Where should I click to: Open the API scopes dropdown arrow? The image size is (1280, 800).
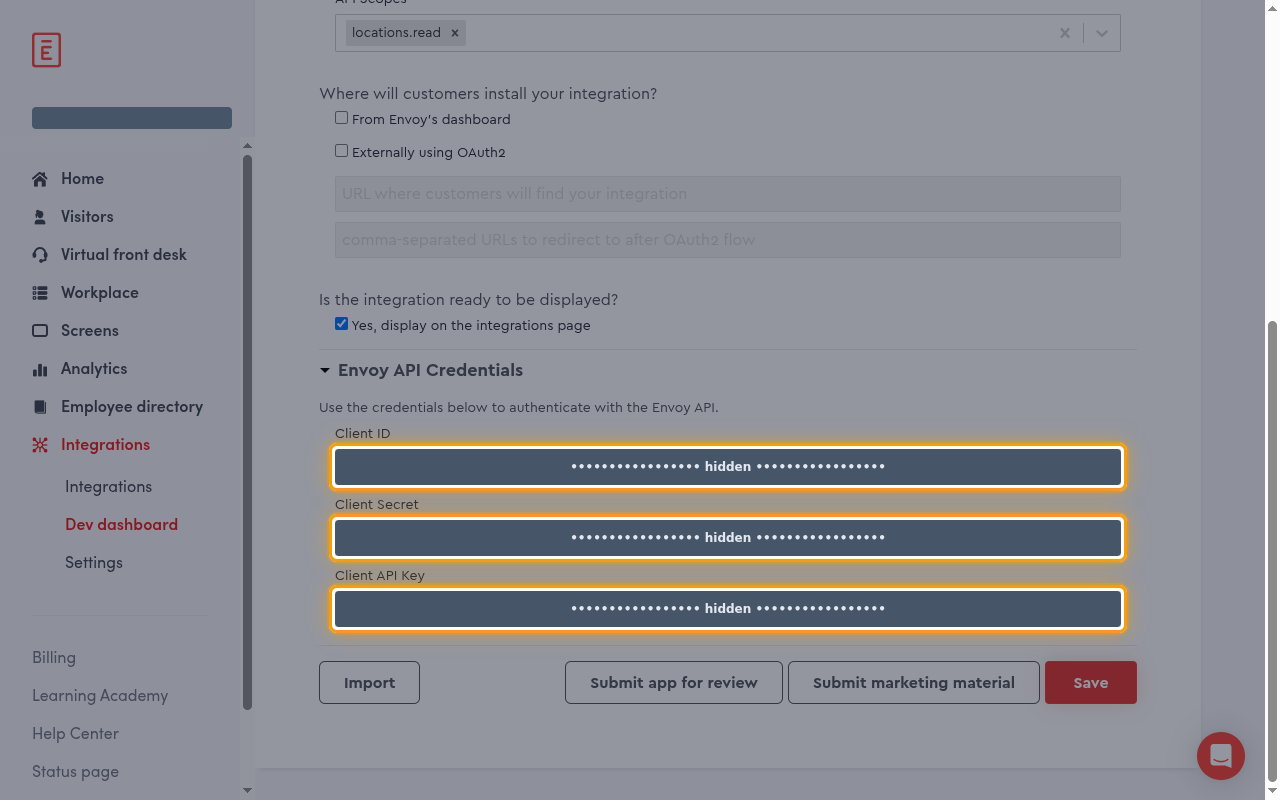pos(1101,33)
